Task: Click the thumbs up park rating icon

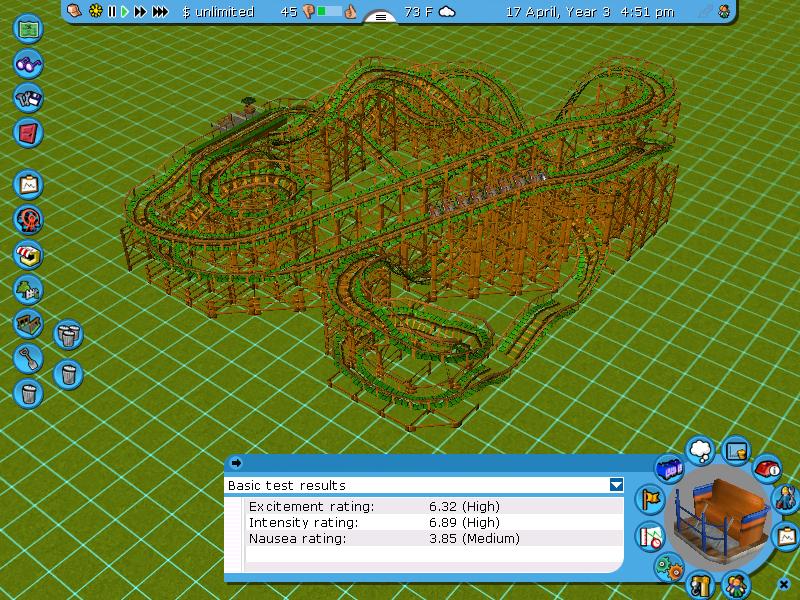Action: coord(350,12)
